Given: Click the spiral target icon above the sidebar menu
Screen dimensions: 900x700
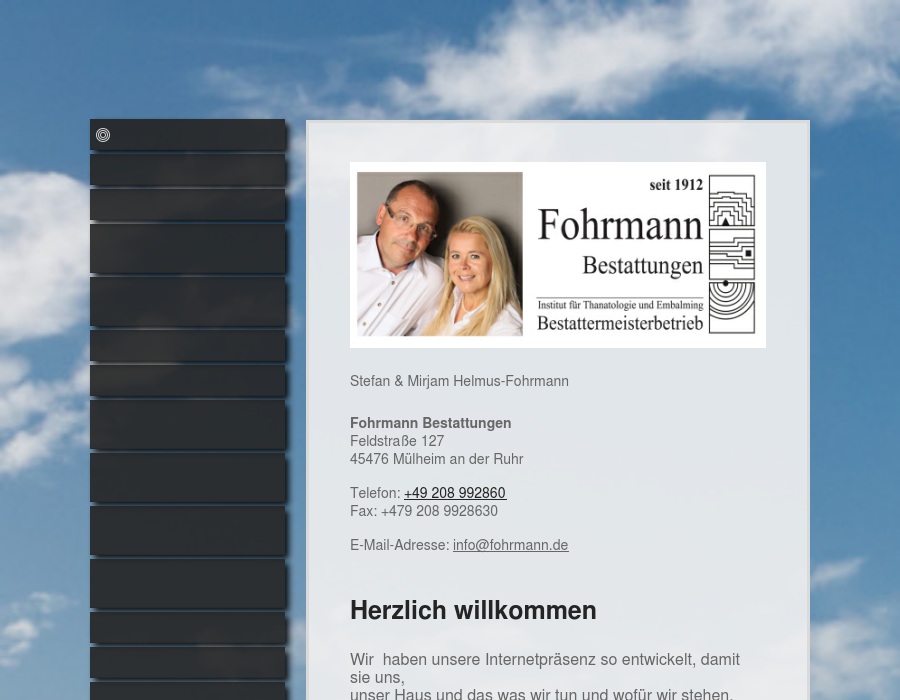Looking at the screenshot, I should click(x=103, y=135).
